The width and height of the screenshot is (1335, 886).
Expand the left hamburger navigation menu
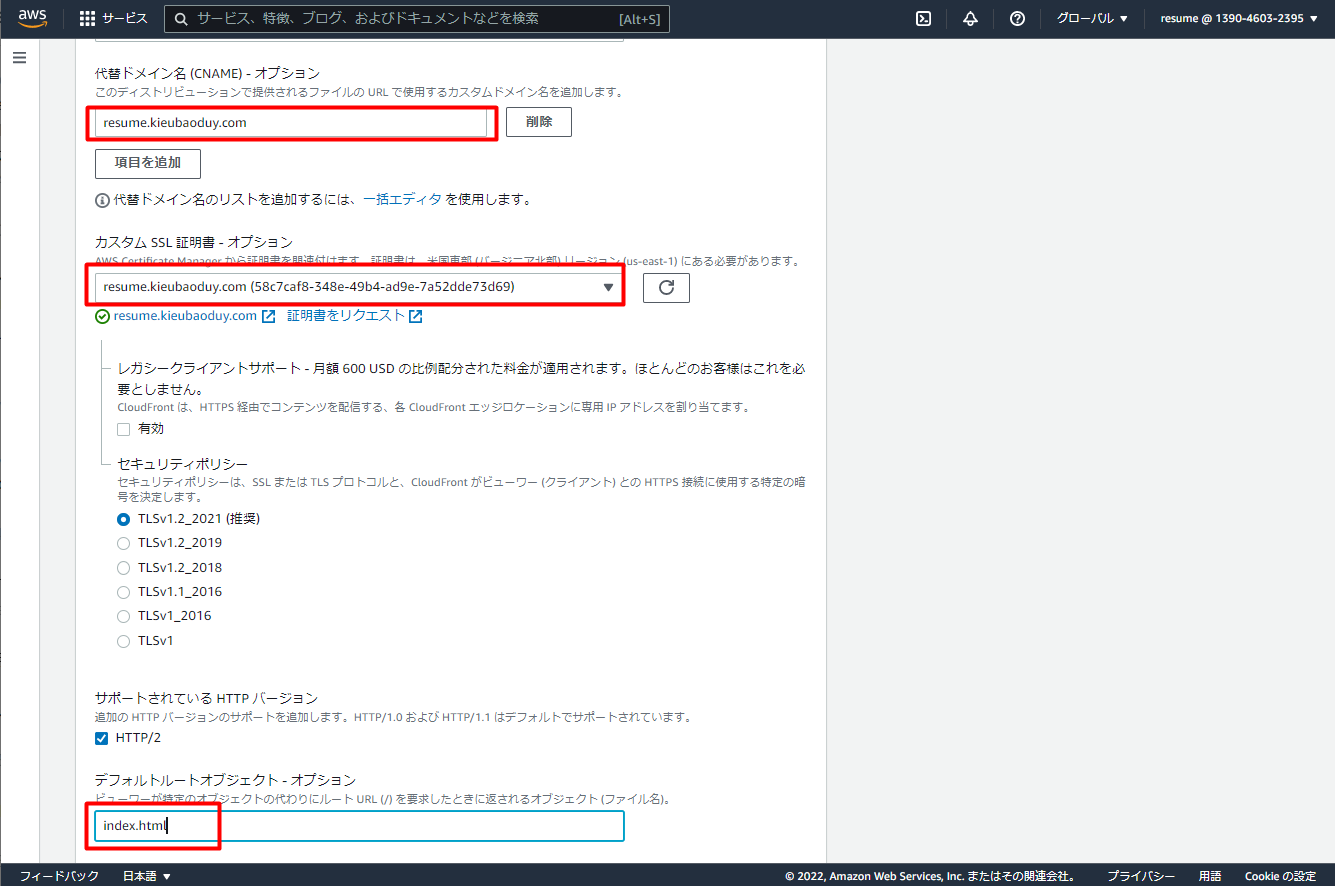click(19, 58)
